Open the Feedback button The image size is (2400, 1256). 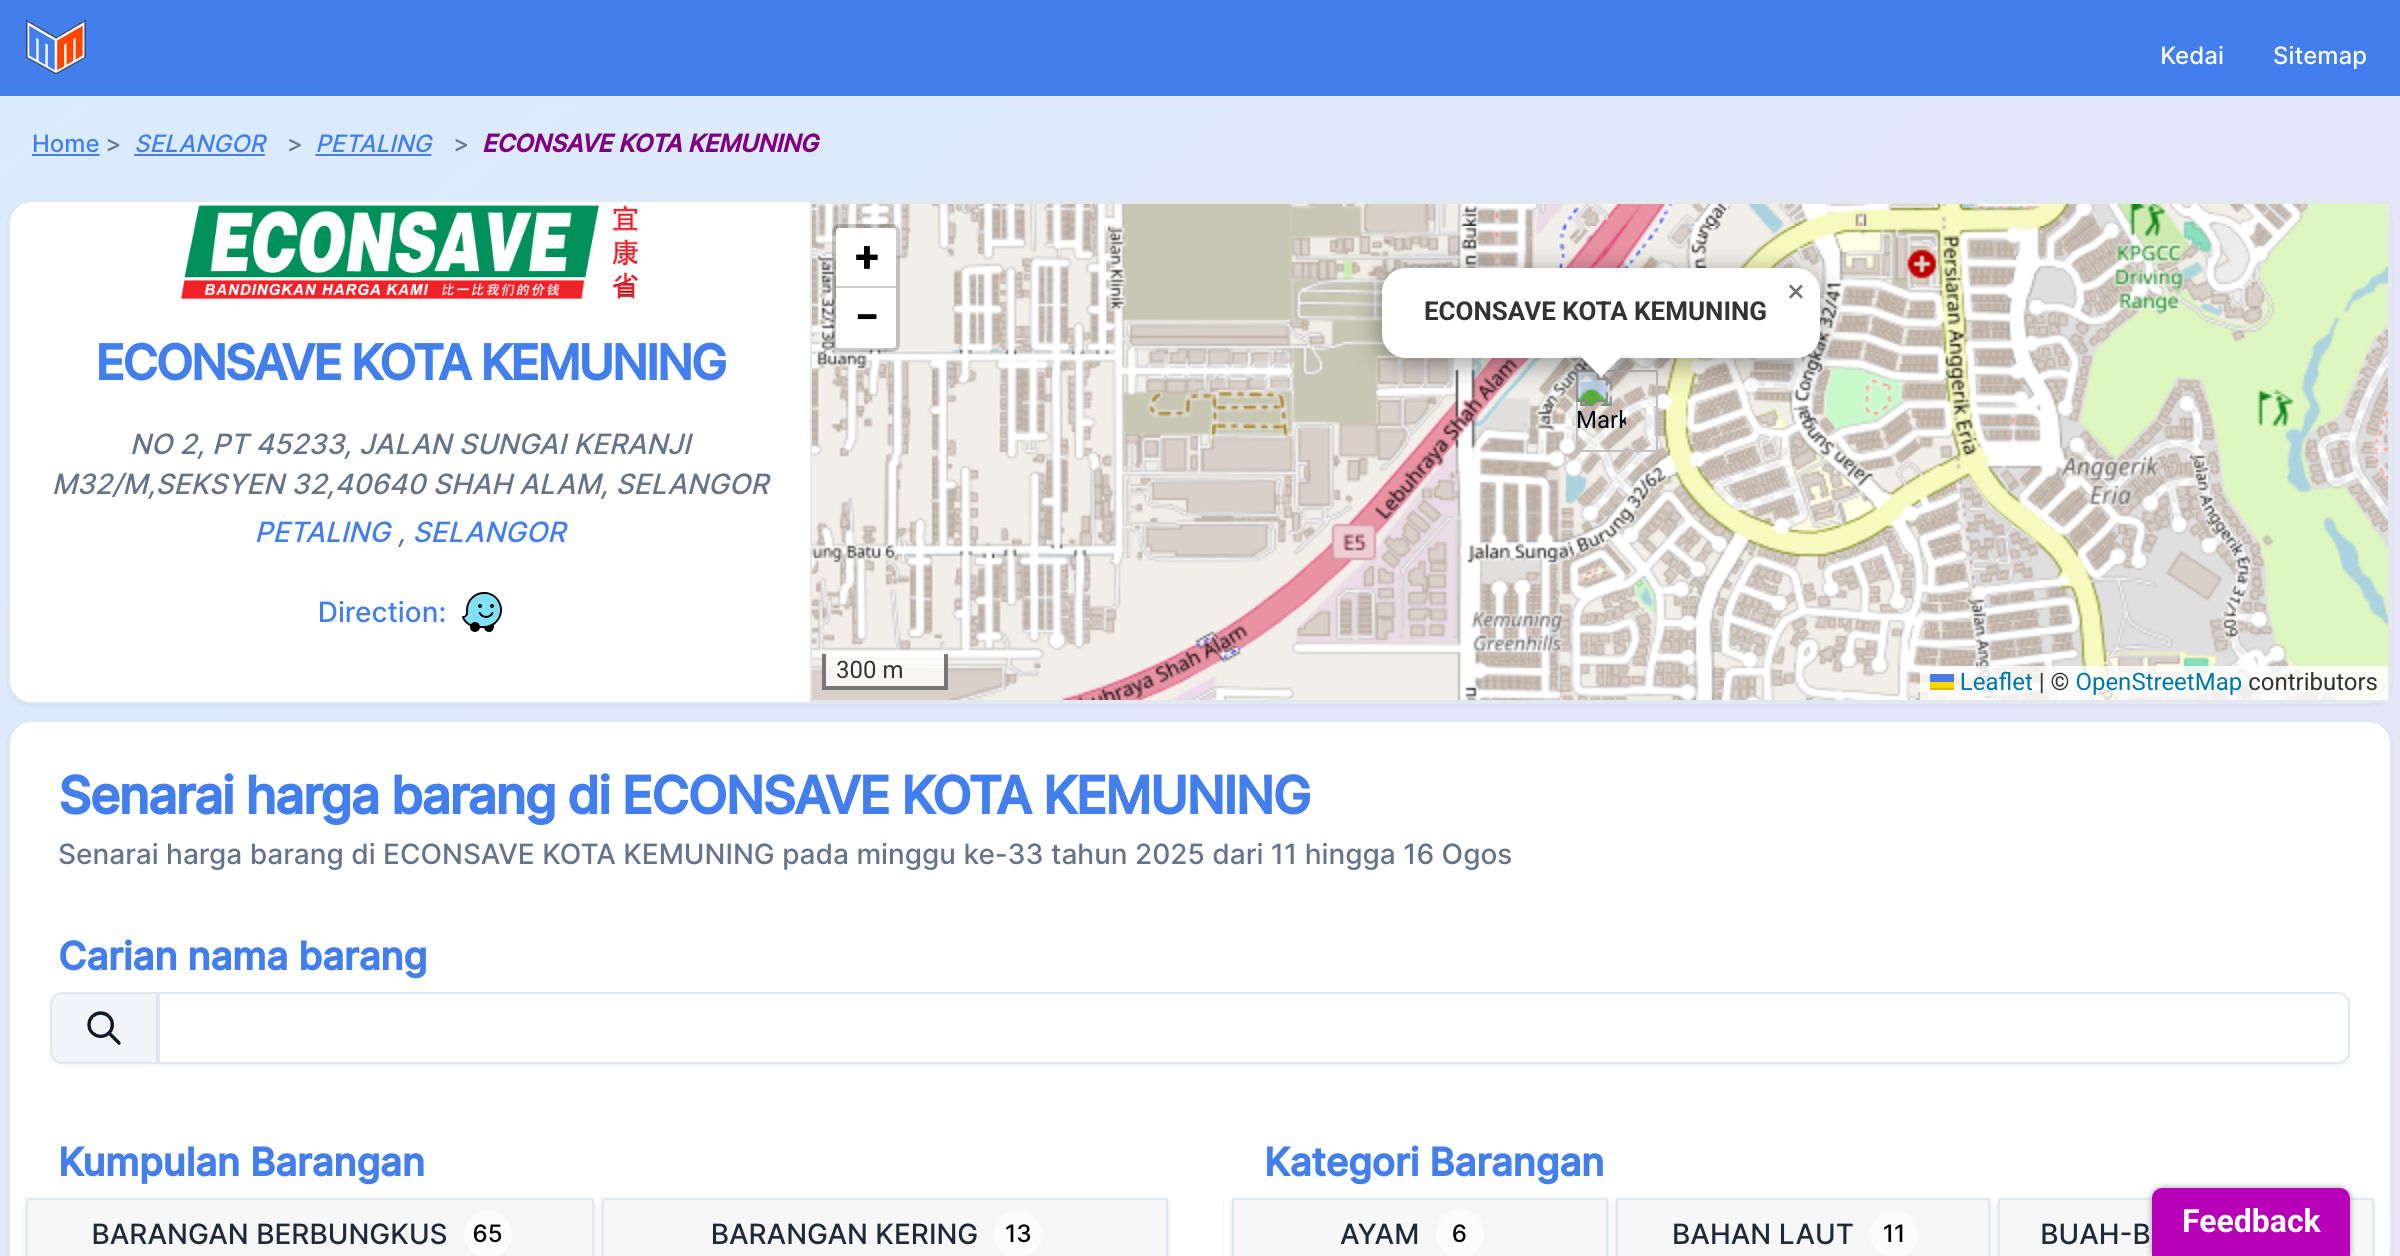[2250, 1220]
